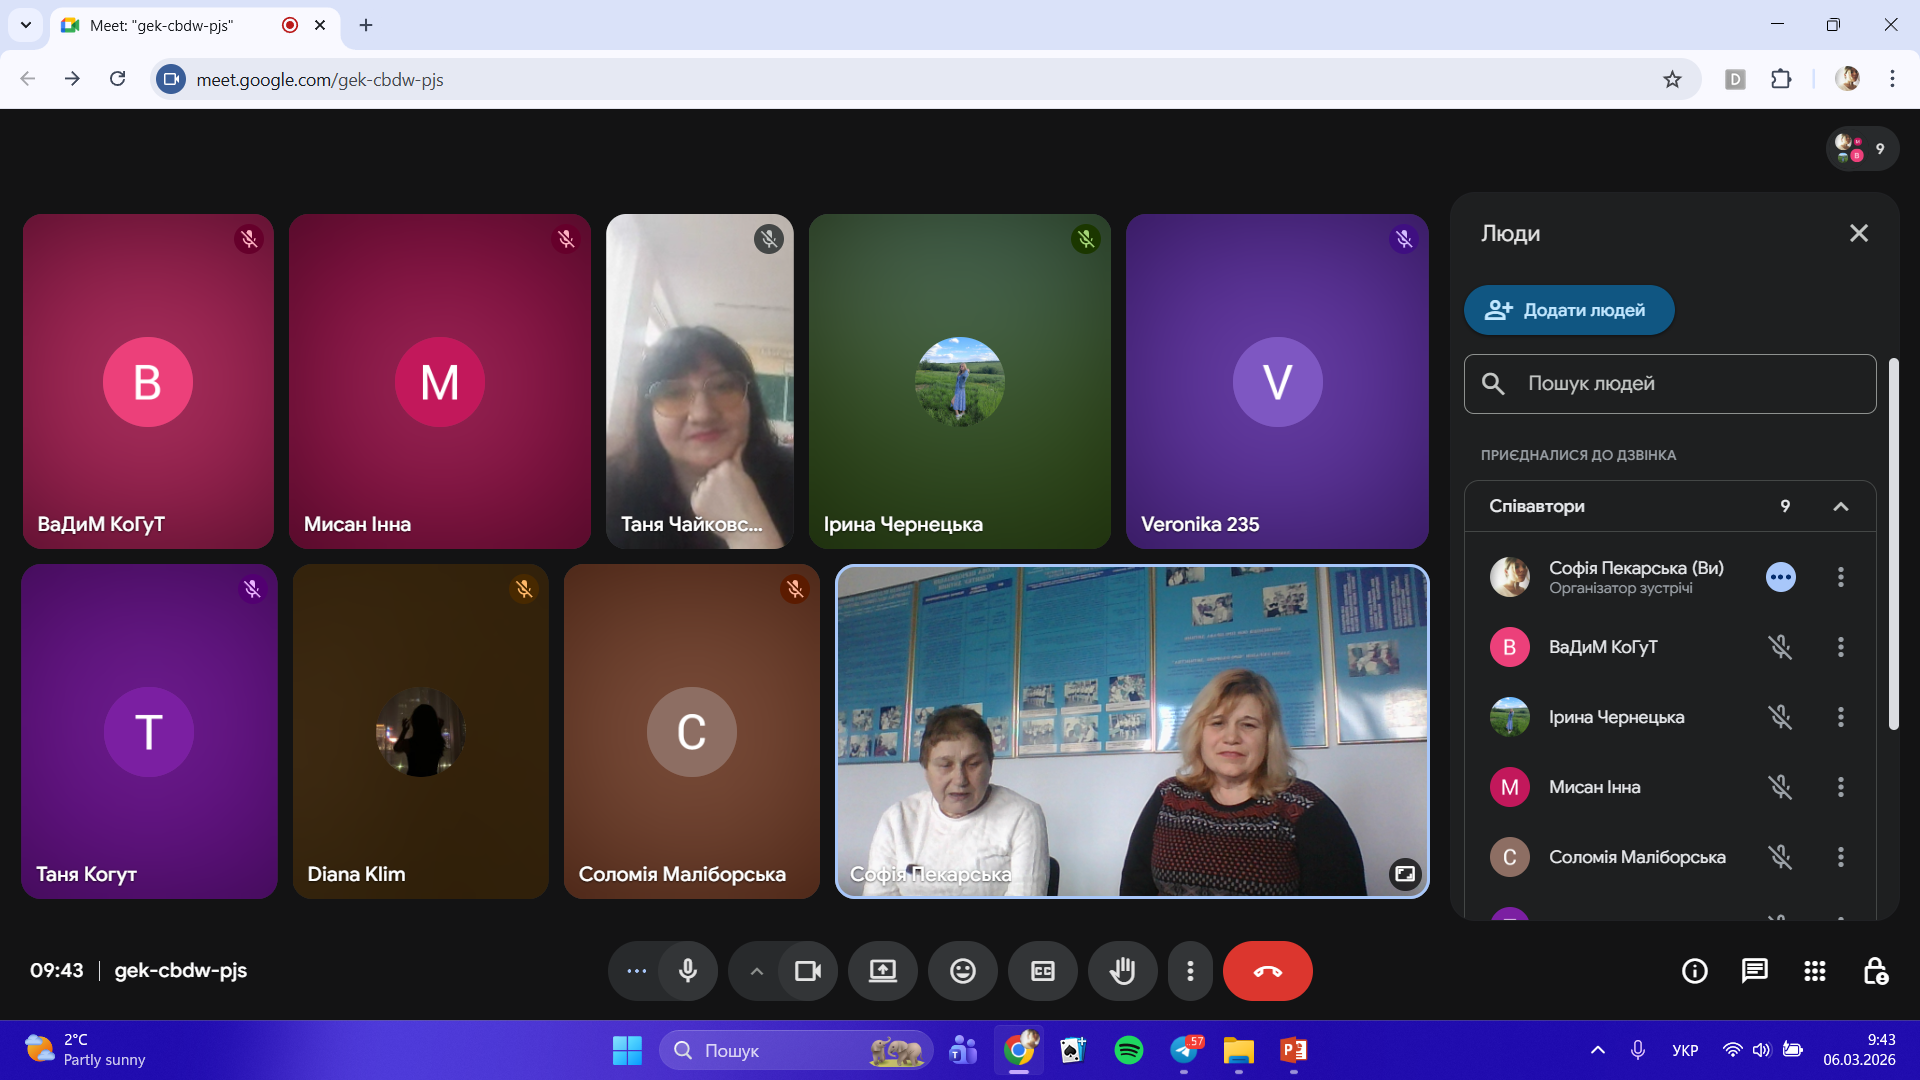Viewport: 1920px width, 1080px height.
Task: Click the red leave call button
Action: point(1267,970)
